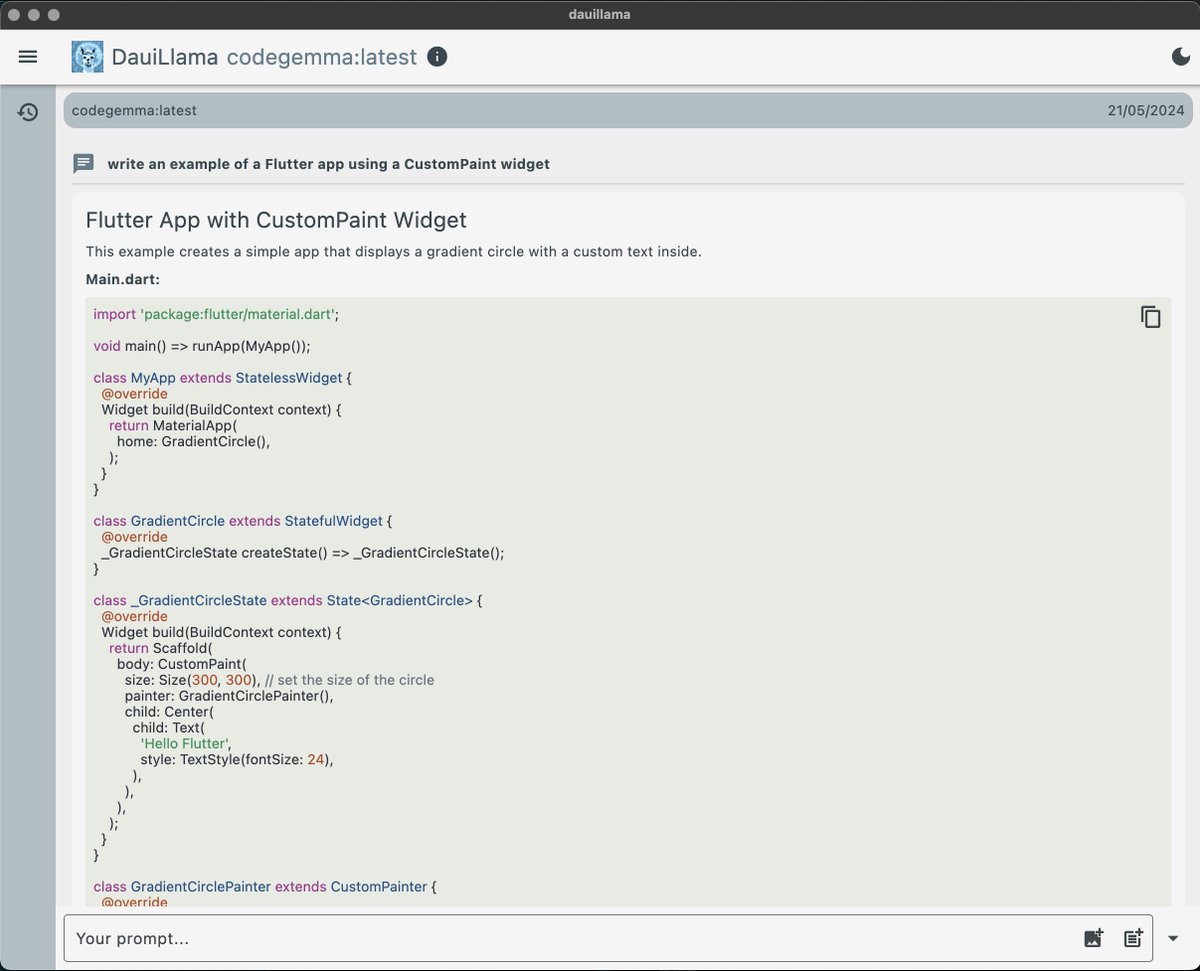This screenshot has height=971, width=1200.
Task: Click 'style: TextStyle(fontSize: 24),' line
Action: coord(237,759)
